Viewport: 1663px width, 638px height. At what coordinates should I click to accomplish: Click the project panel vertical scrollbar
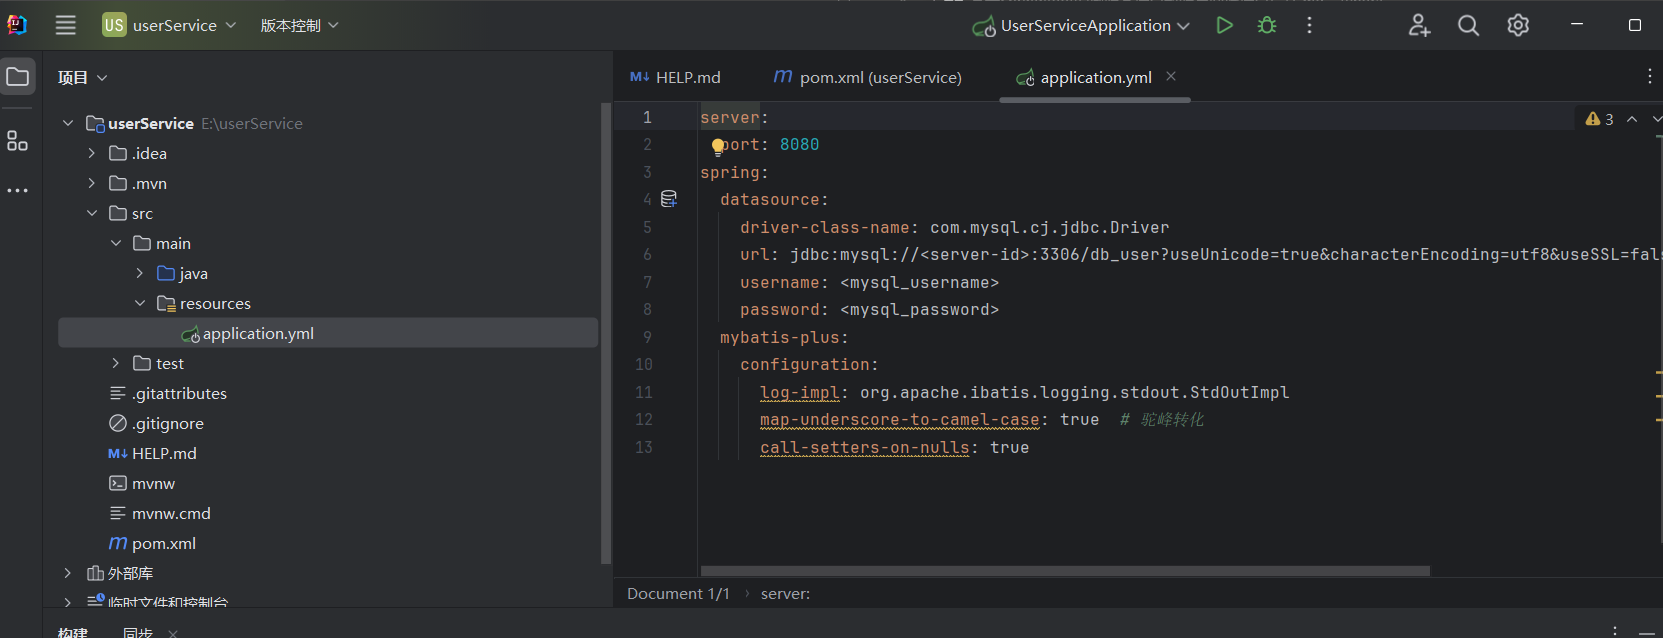pos(605,332)
